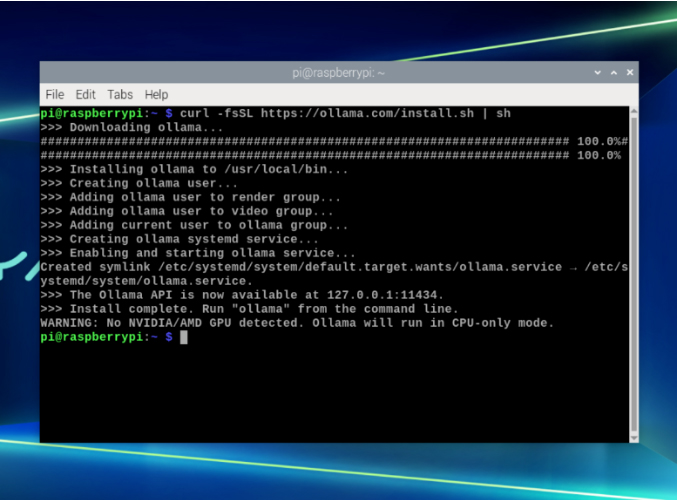Close the terminal window
This screenshot has width=679, height=500.
click(630, 73)
